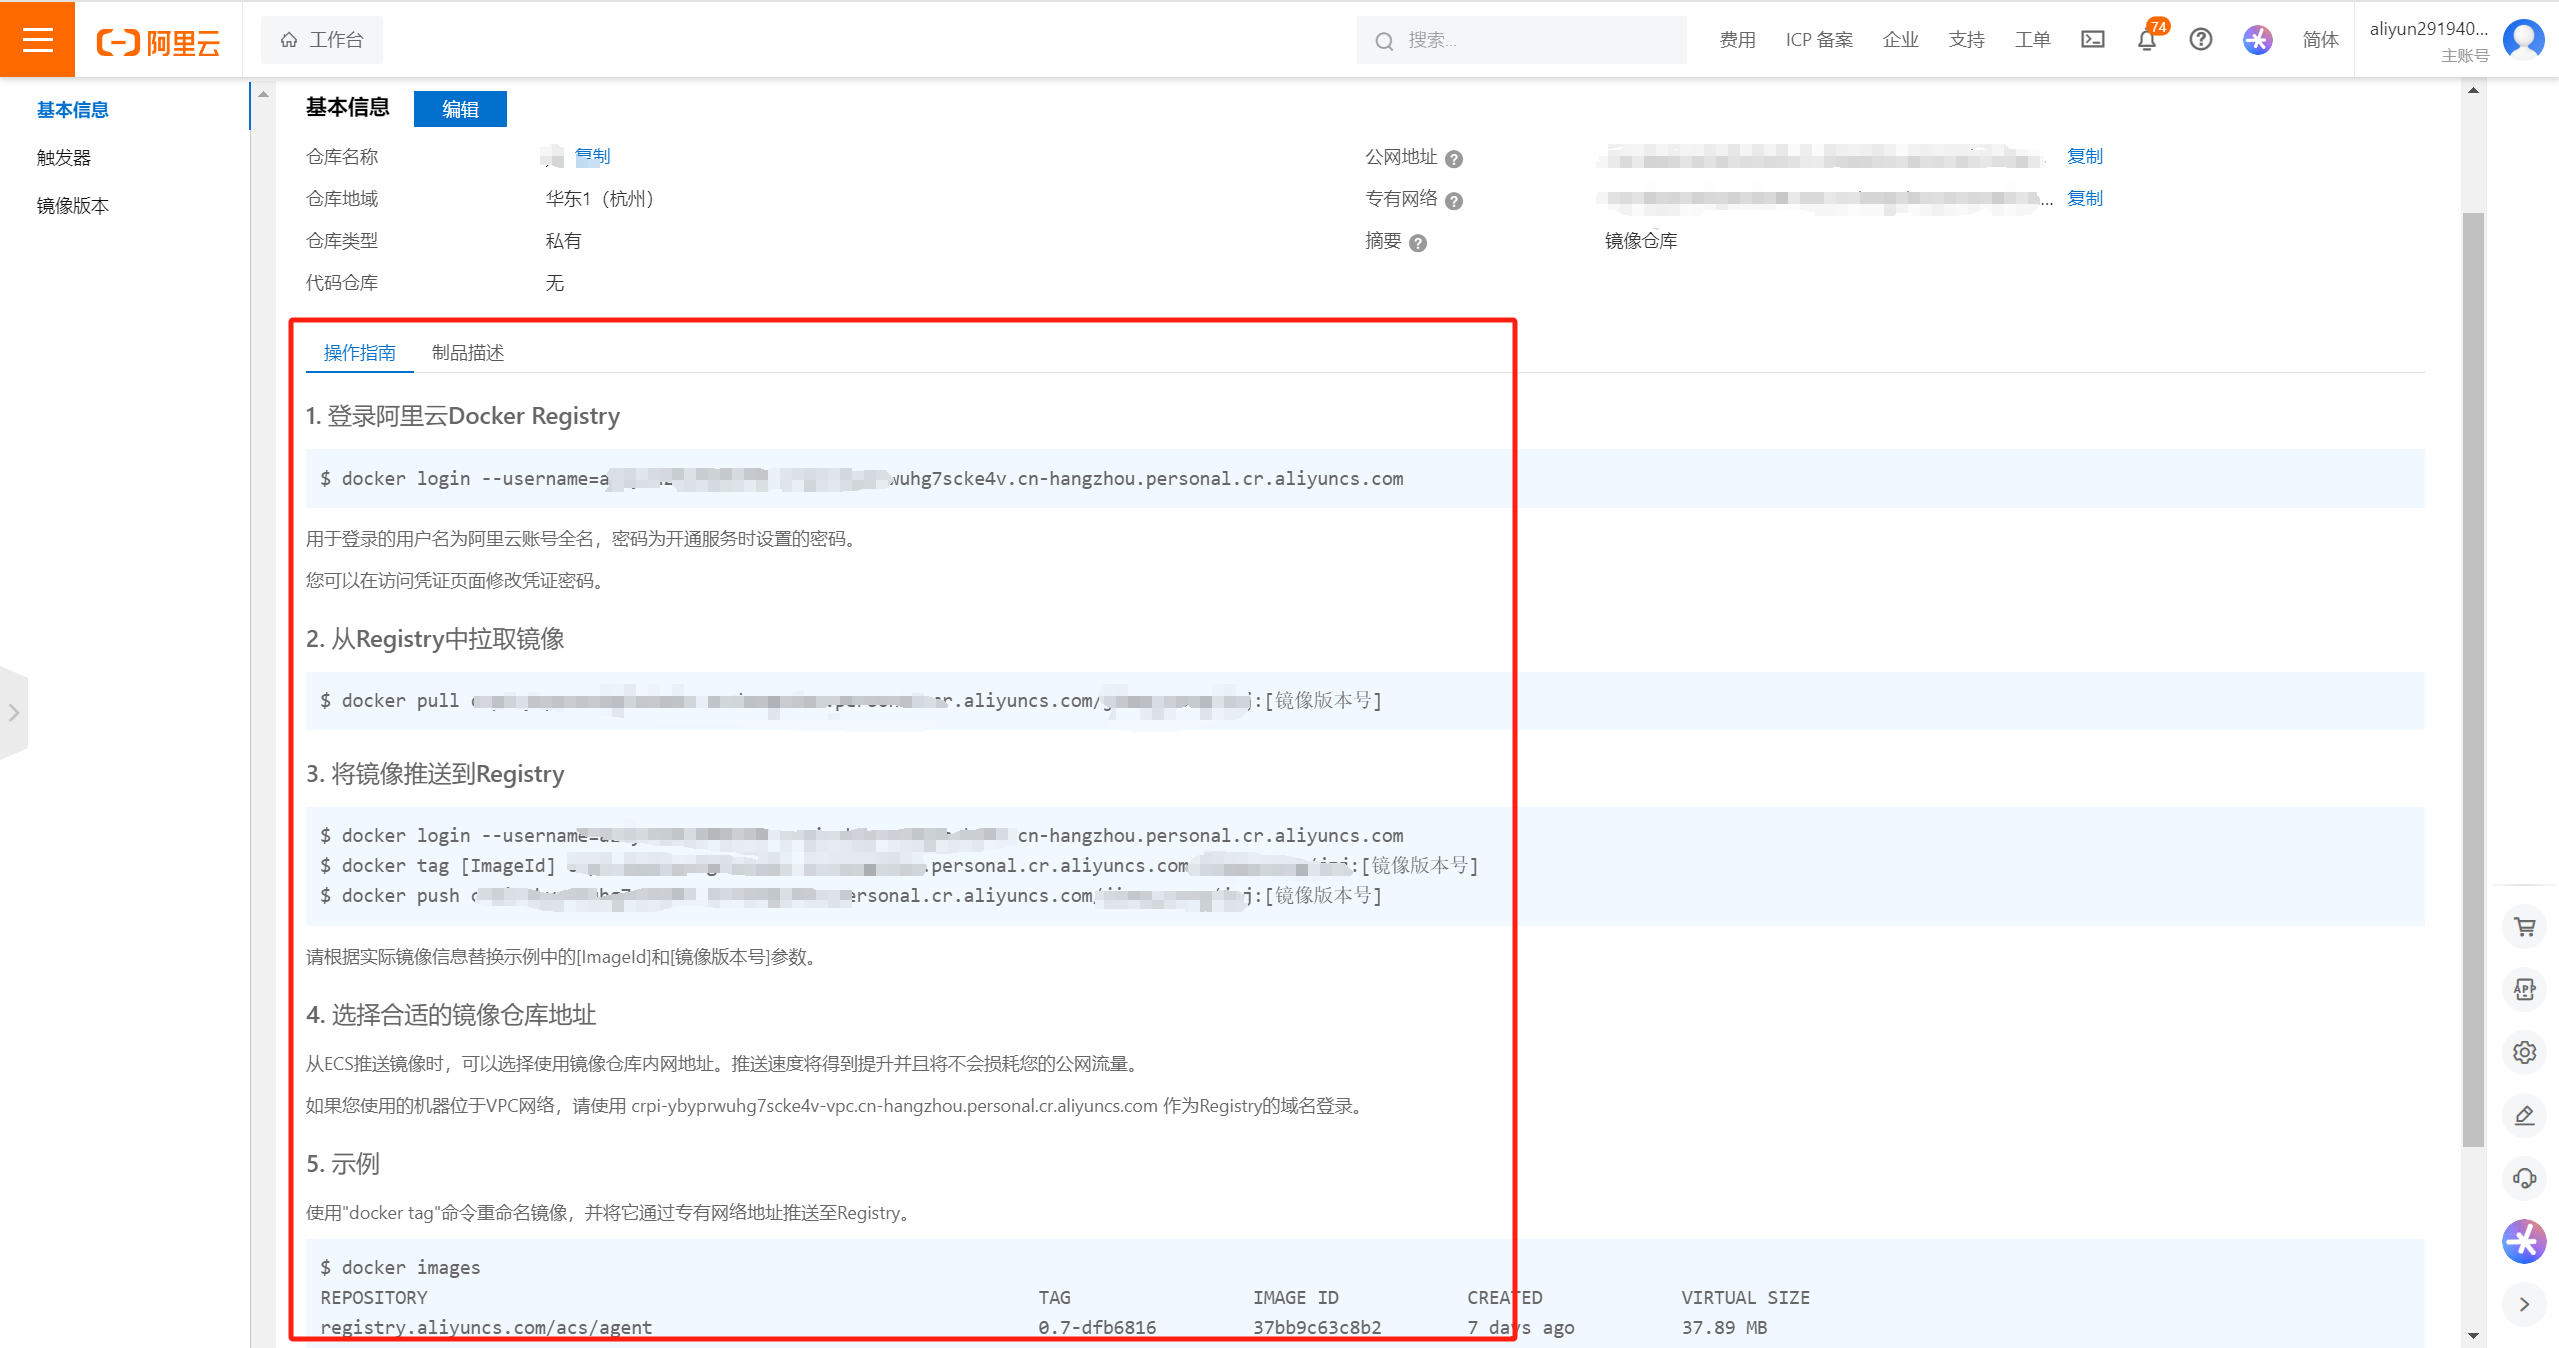
Task: Click the blue 编辑 button
Action: pyautogui.click(x=460, y=109)
